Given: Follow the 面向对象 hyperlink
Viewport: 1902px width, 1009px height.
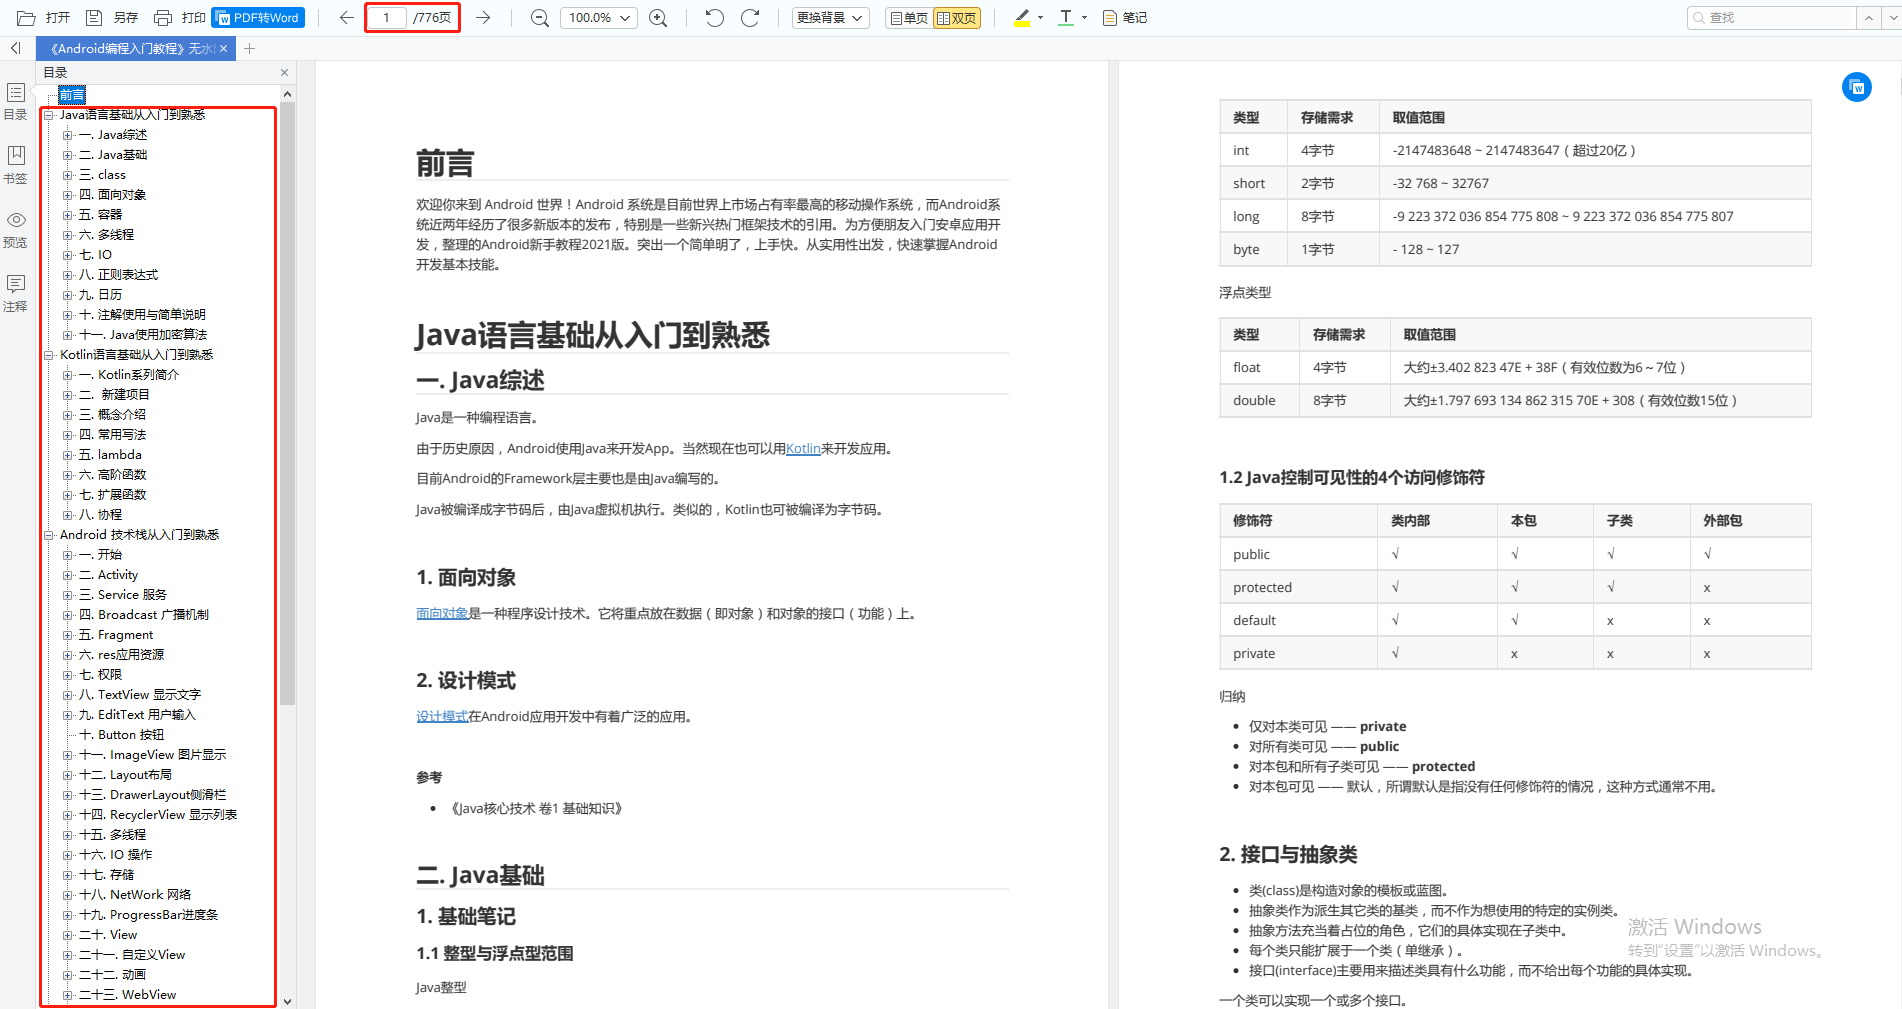Looking at the screenshot, I should pyautogui.click(x=442, y=614).
